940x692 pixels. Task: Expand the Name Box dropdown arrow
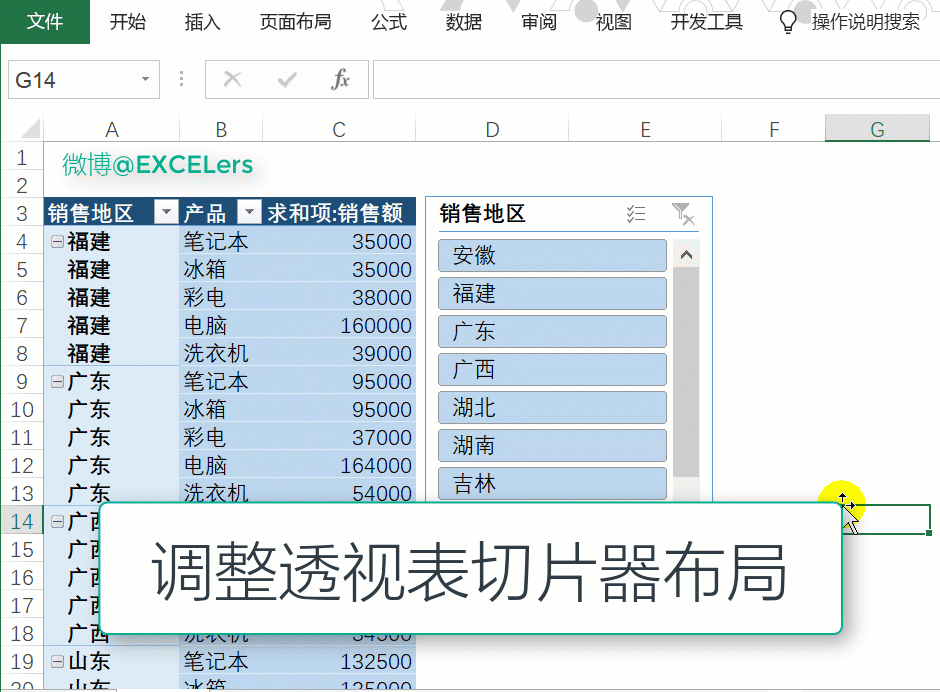point(146,80)
